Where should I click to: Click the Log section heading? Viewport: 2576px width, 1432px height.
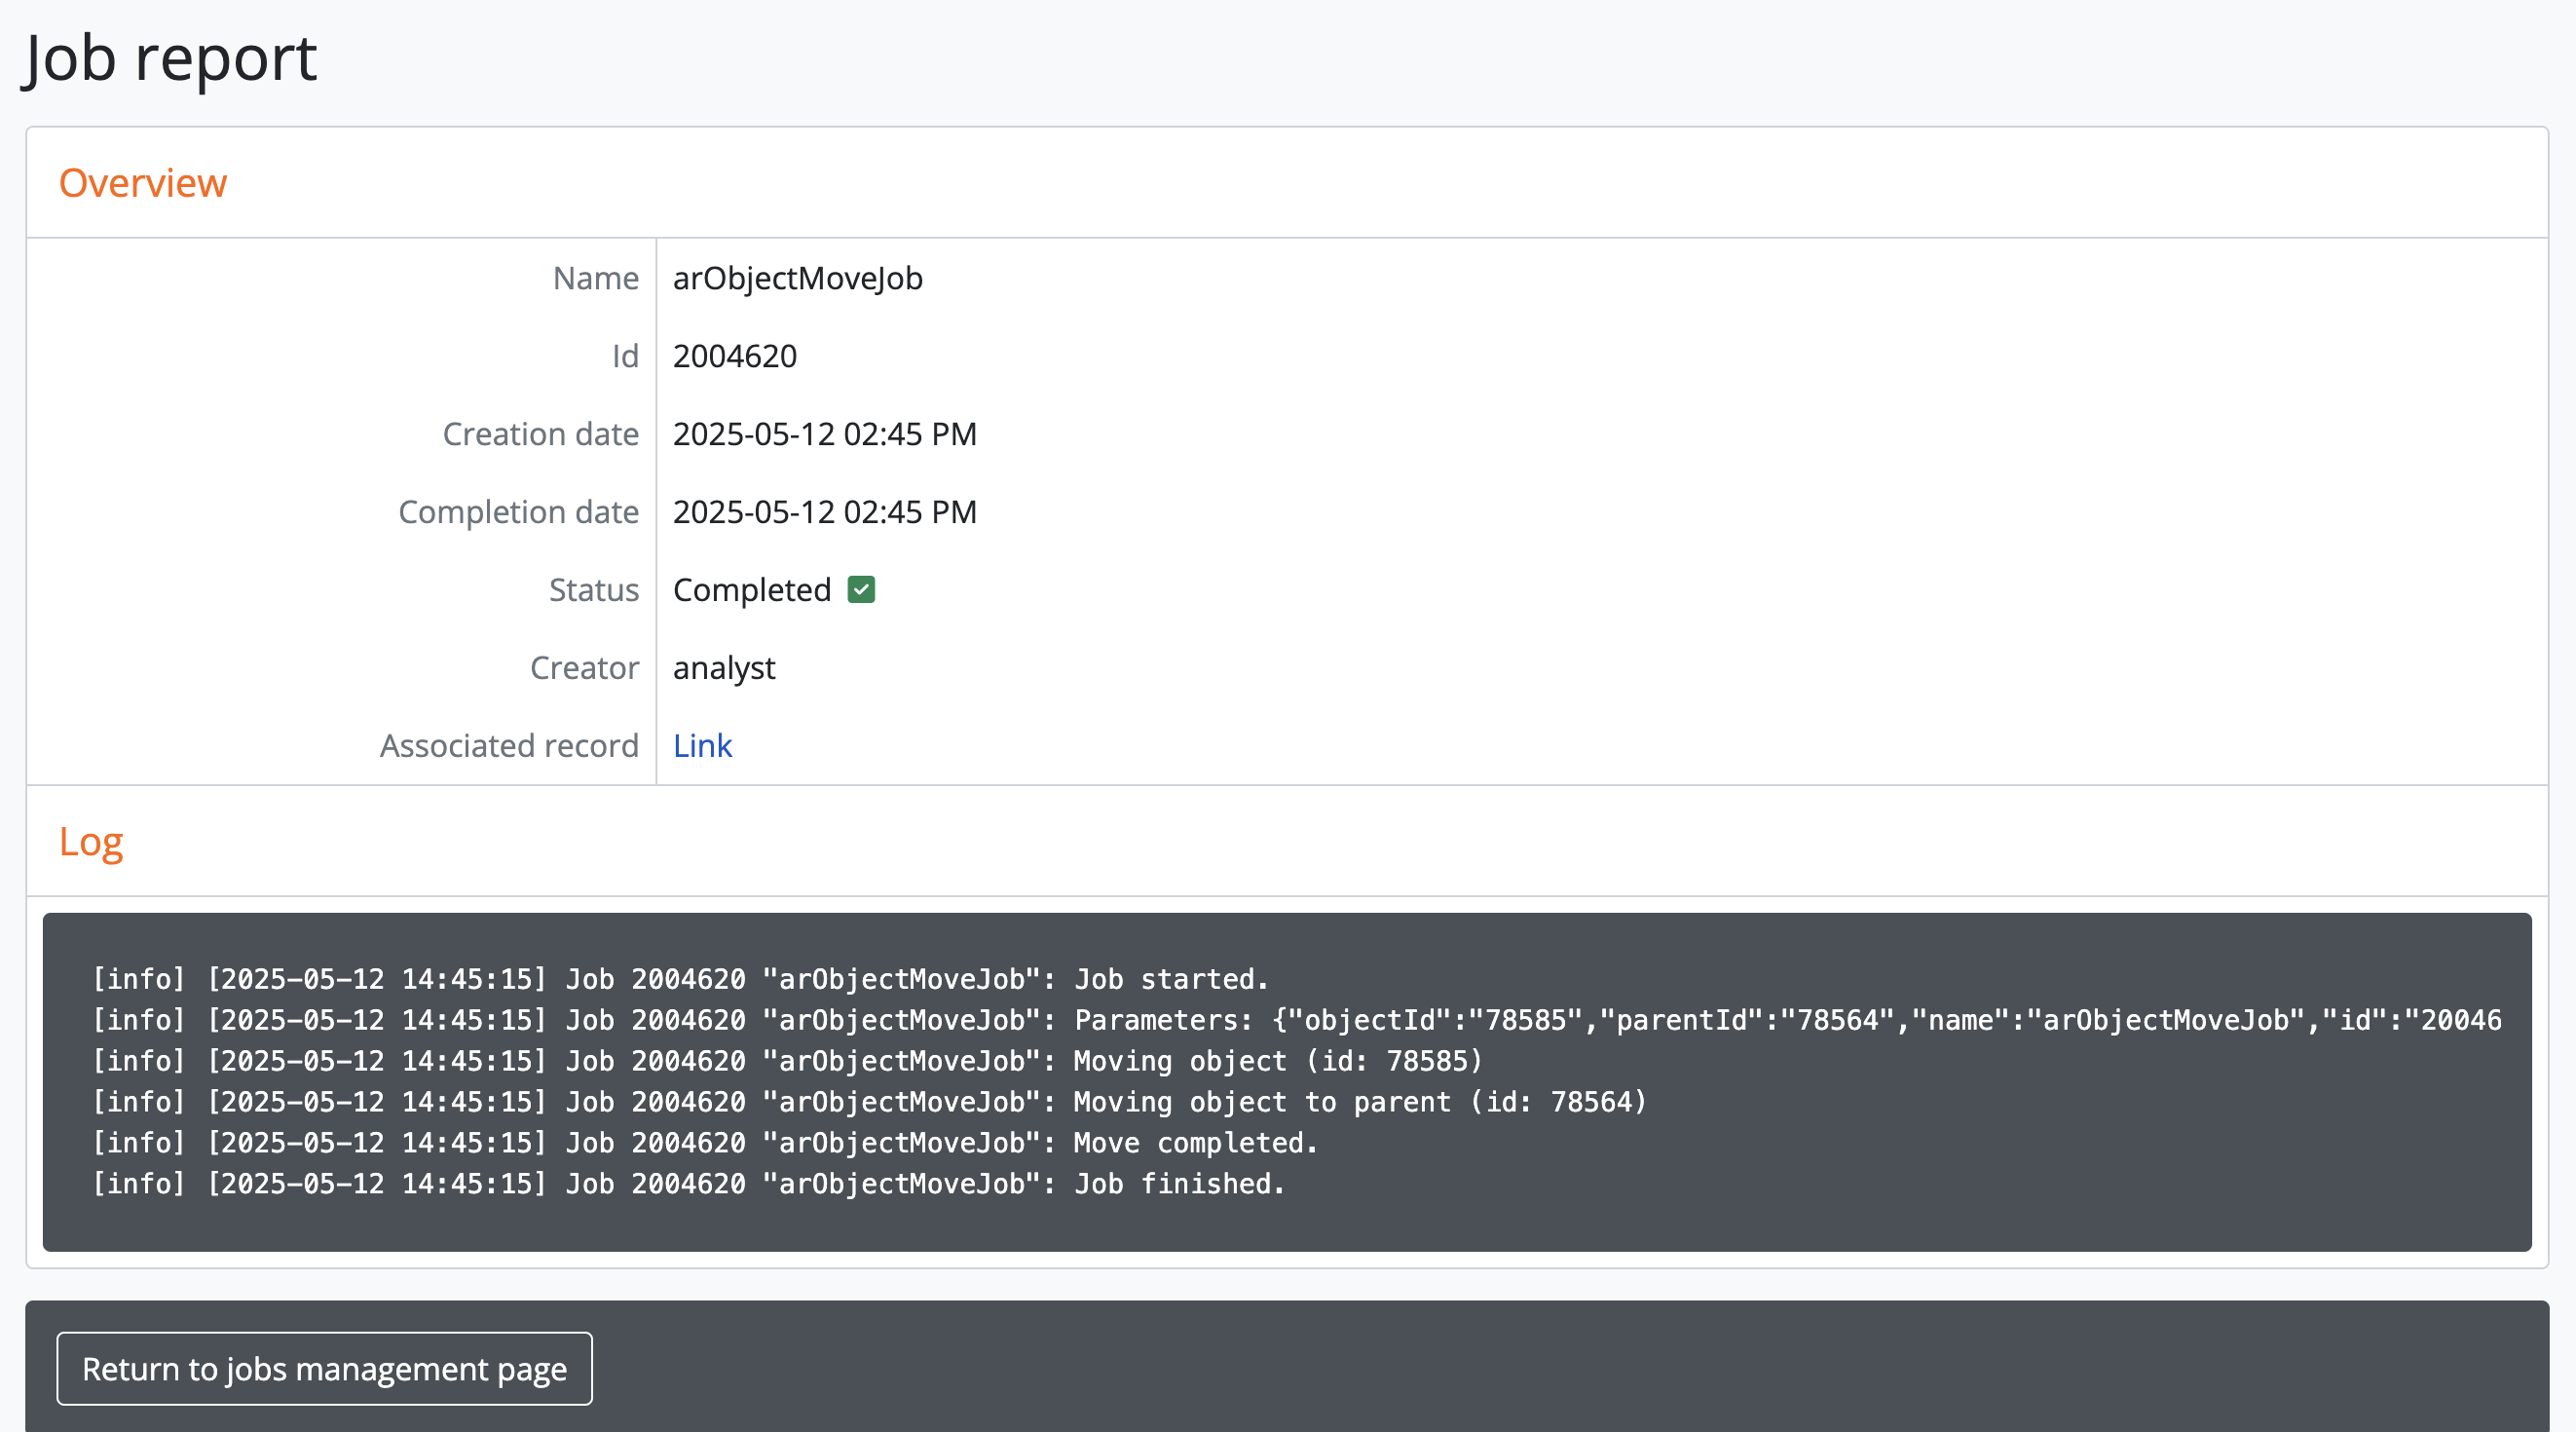[x=91, y=841]
